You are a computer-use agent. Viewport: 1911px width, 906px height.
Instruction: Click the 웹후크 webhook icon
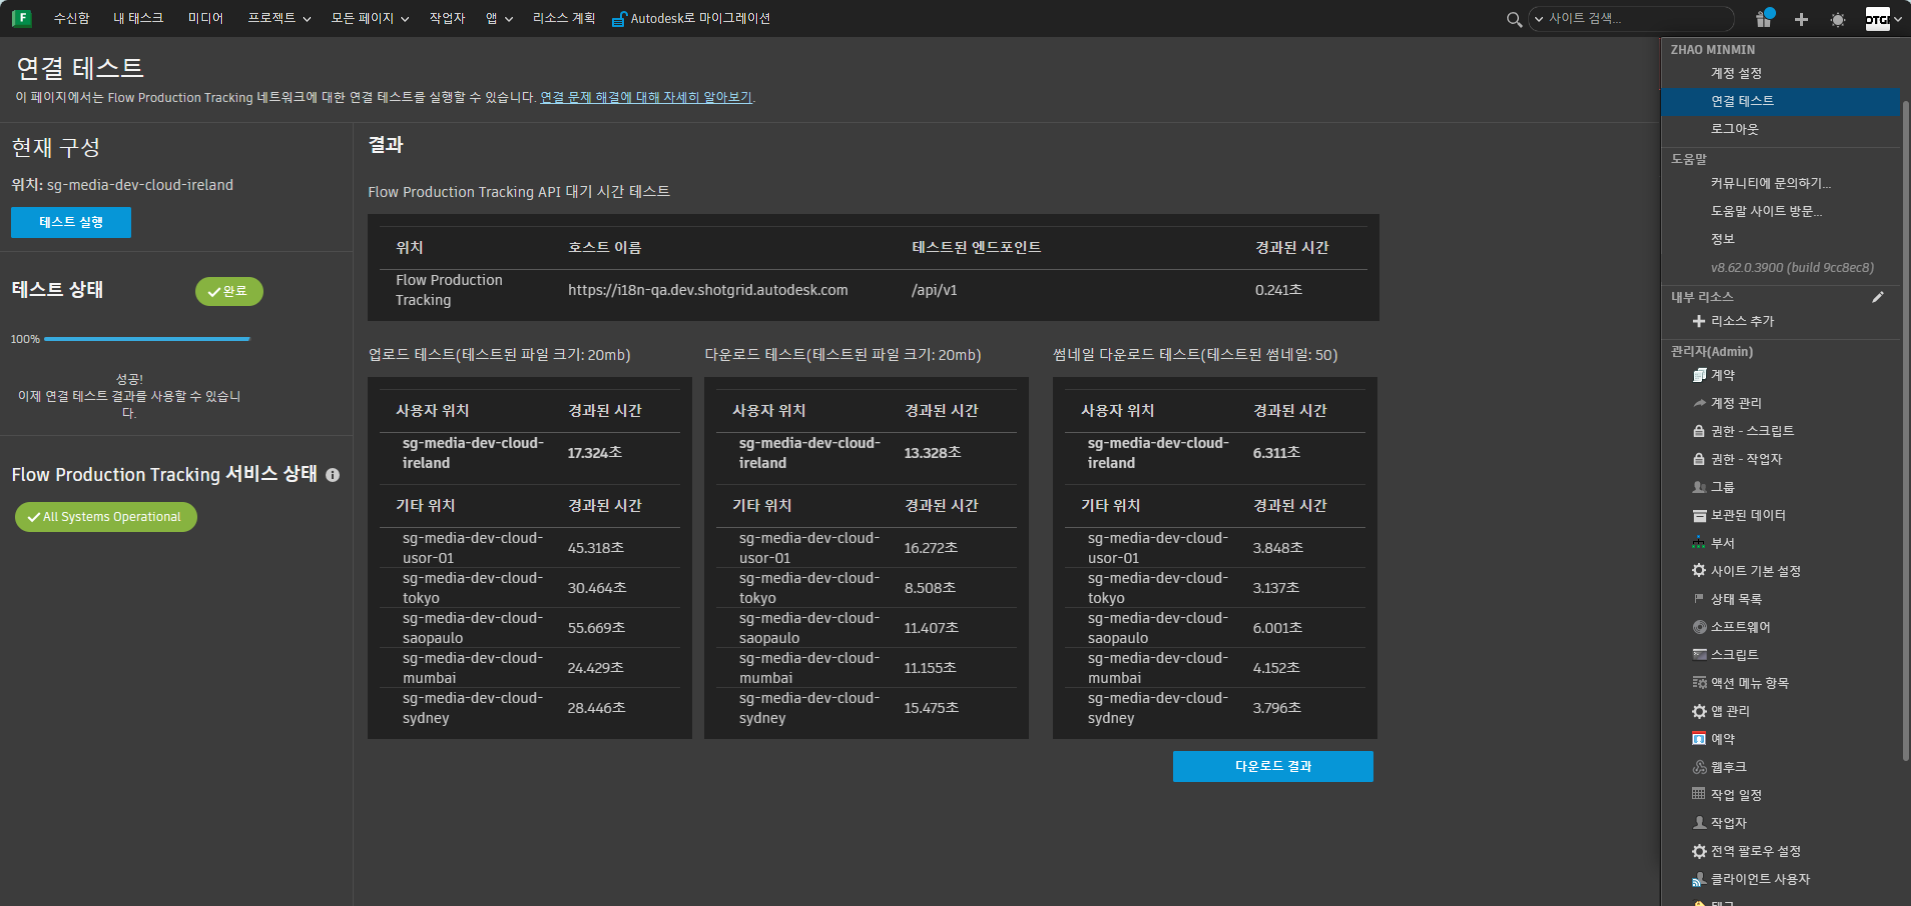tap(1699, 767)
